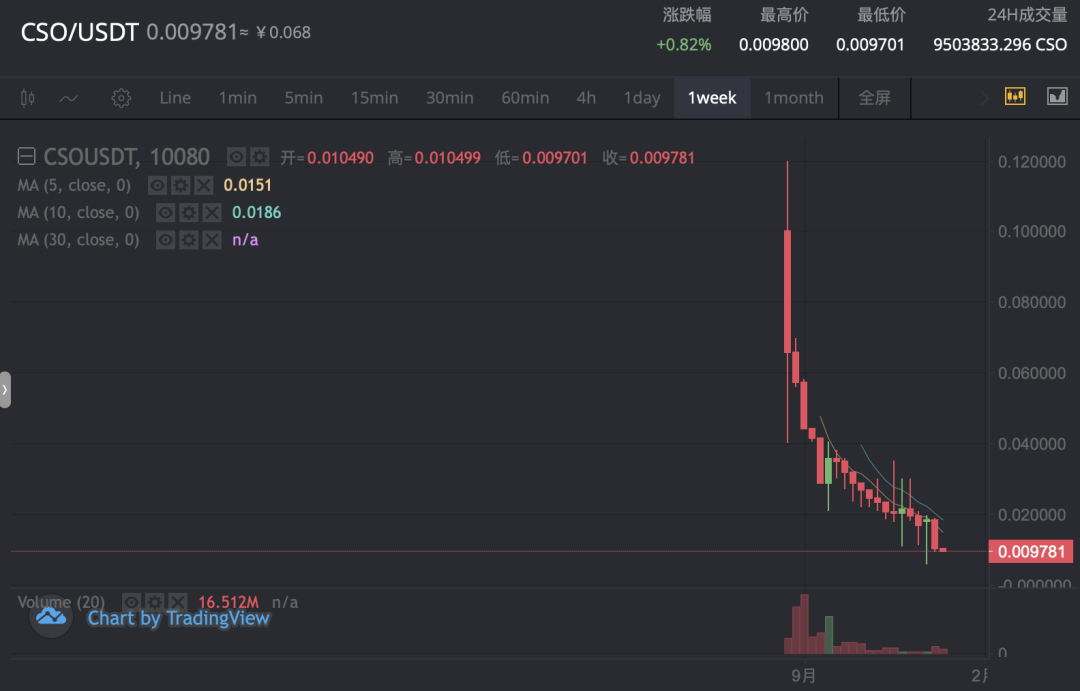Hide the MA (10, close, 0) line
1080x691 pixels.
tap(165, 212)
